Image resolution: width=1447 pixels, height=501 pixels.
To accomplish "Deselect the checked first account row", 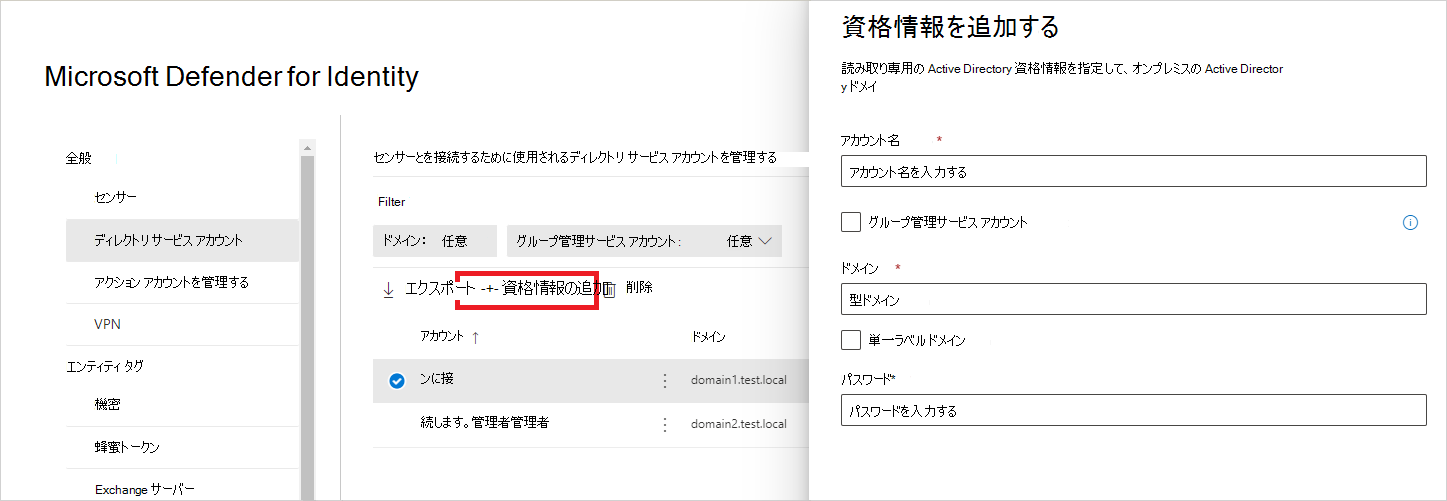I will 396,380.
